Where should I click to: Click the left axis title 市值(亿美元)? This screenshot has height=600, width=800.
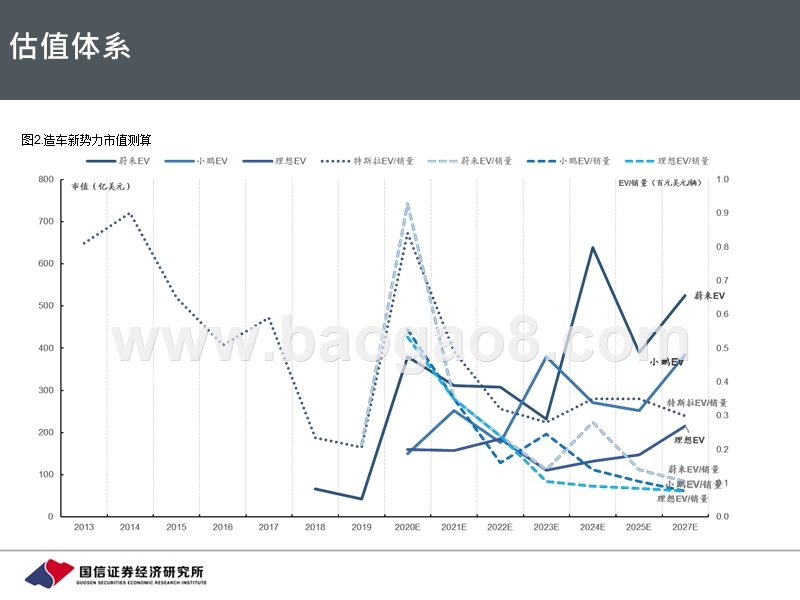point(101,186)
